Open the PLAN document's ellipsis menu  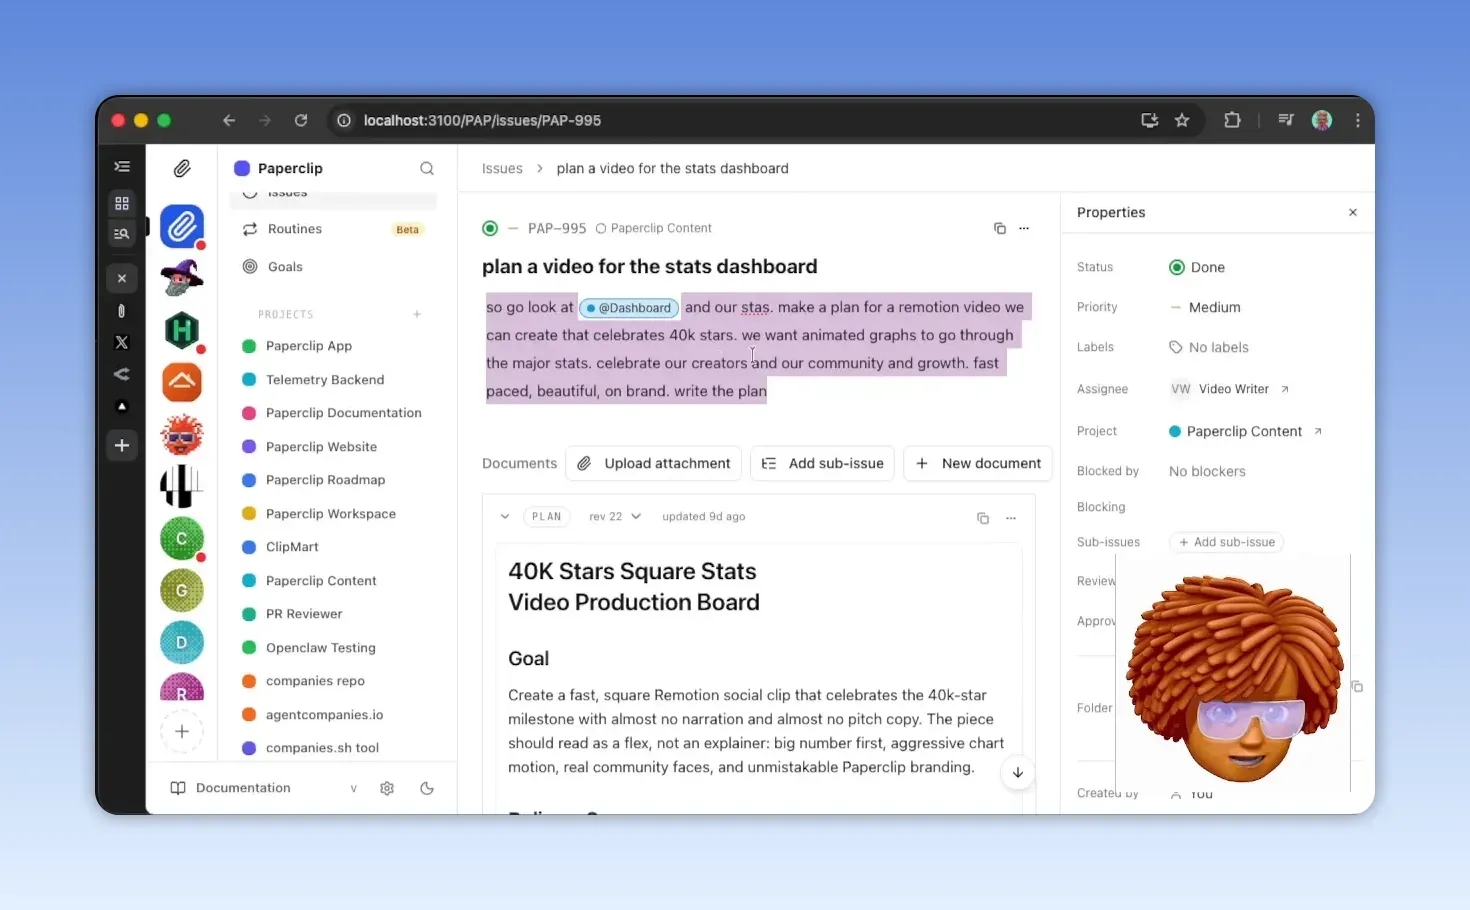click(x=1011, y=518)
